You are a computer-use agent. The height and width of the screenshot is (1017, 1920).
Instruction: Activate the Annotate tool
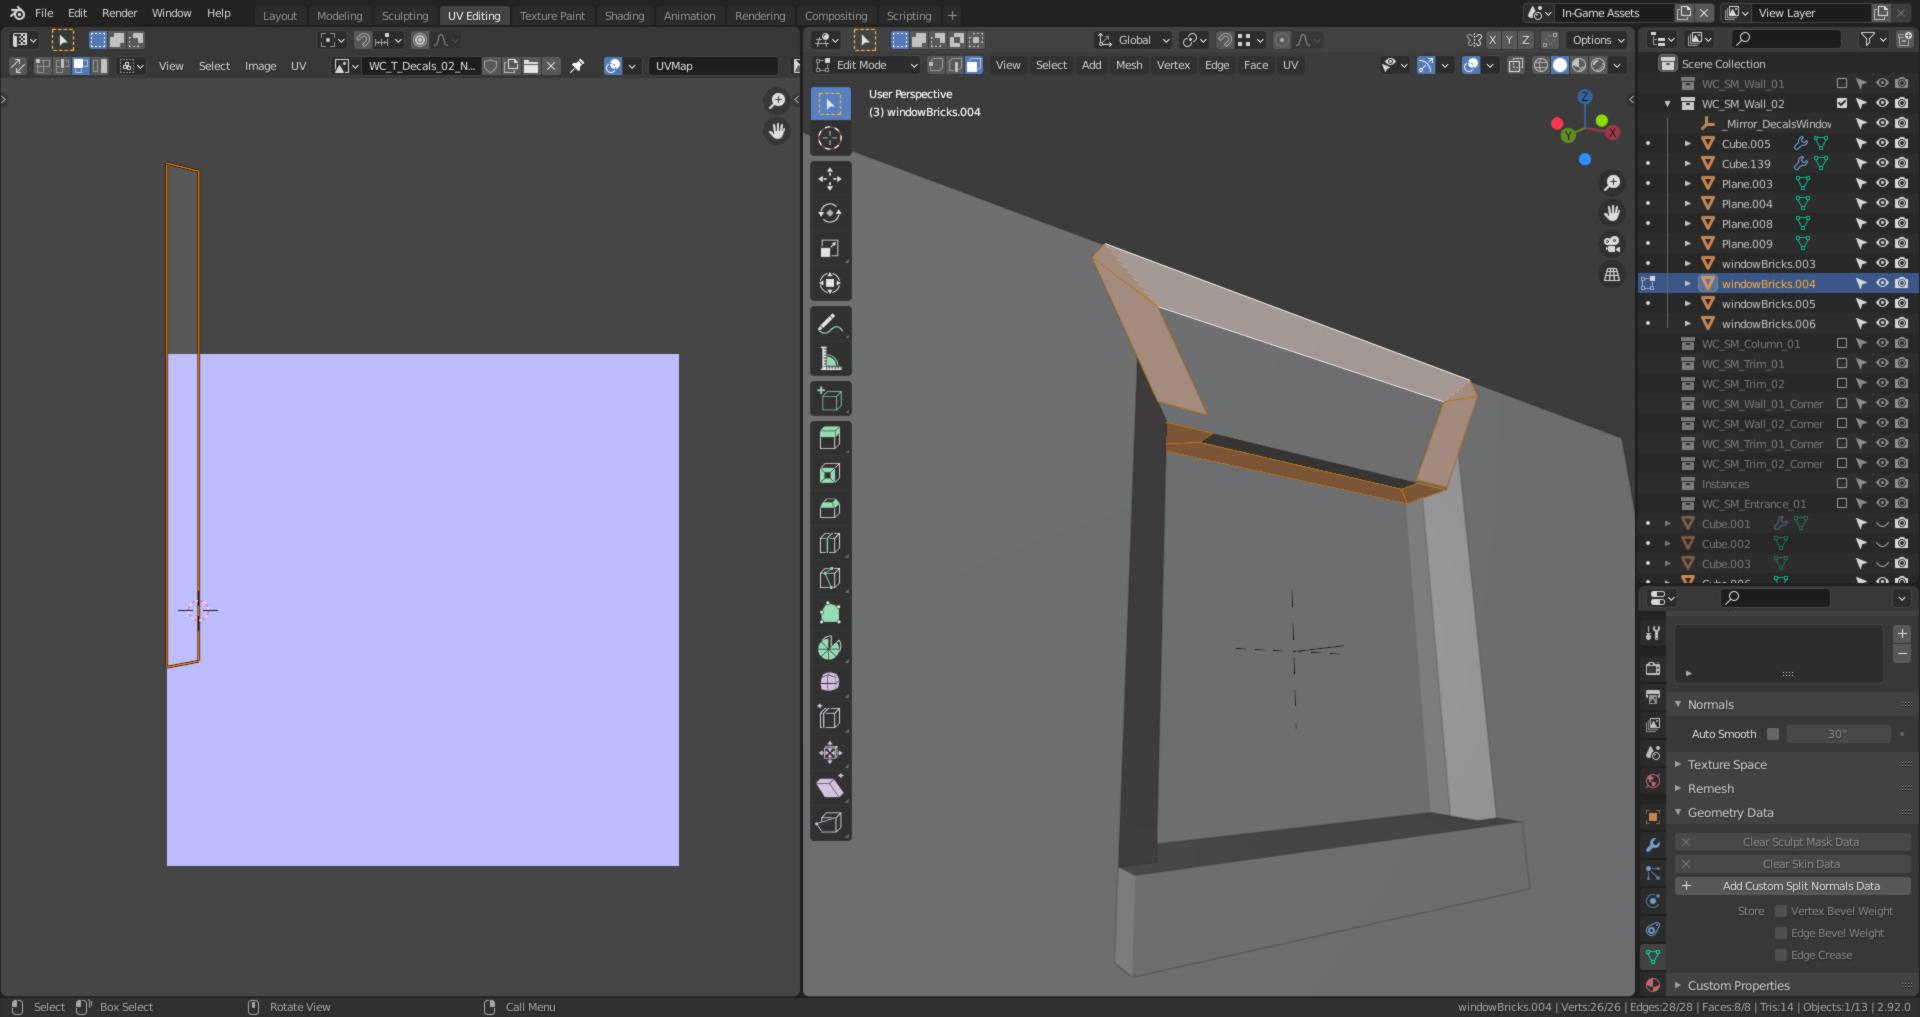830,322
